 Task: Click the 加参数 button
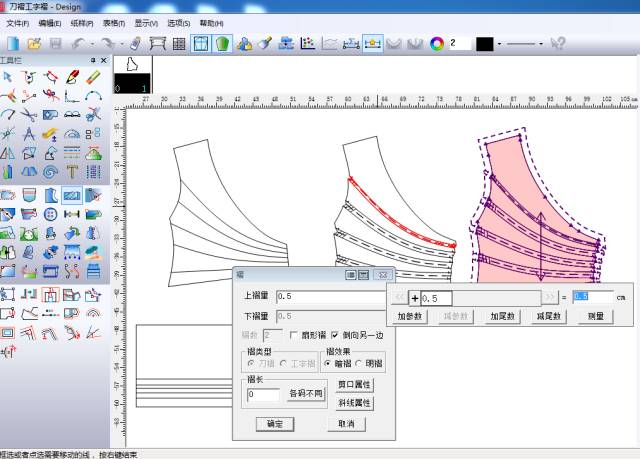[411, 316]
